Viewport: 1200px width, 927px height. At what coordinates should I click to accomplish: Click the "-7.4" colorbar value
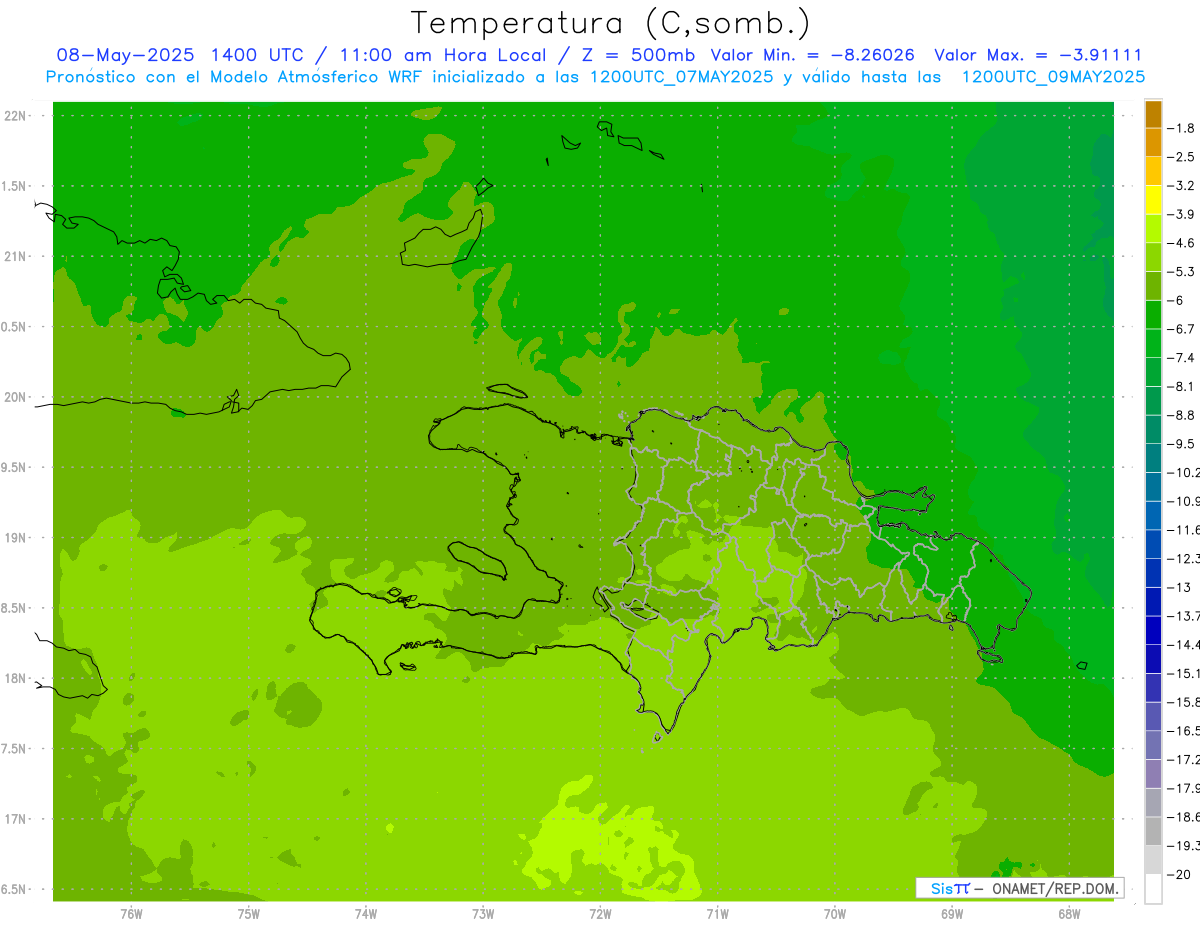tap(1181, 358)
